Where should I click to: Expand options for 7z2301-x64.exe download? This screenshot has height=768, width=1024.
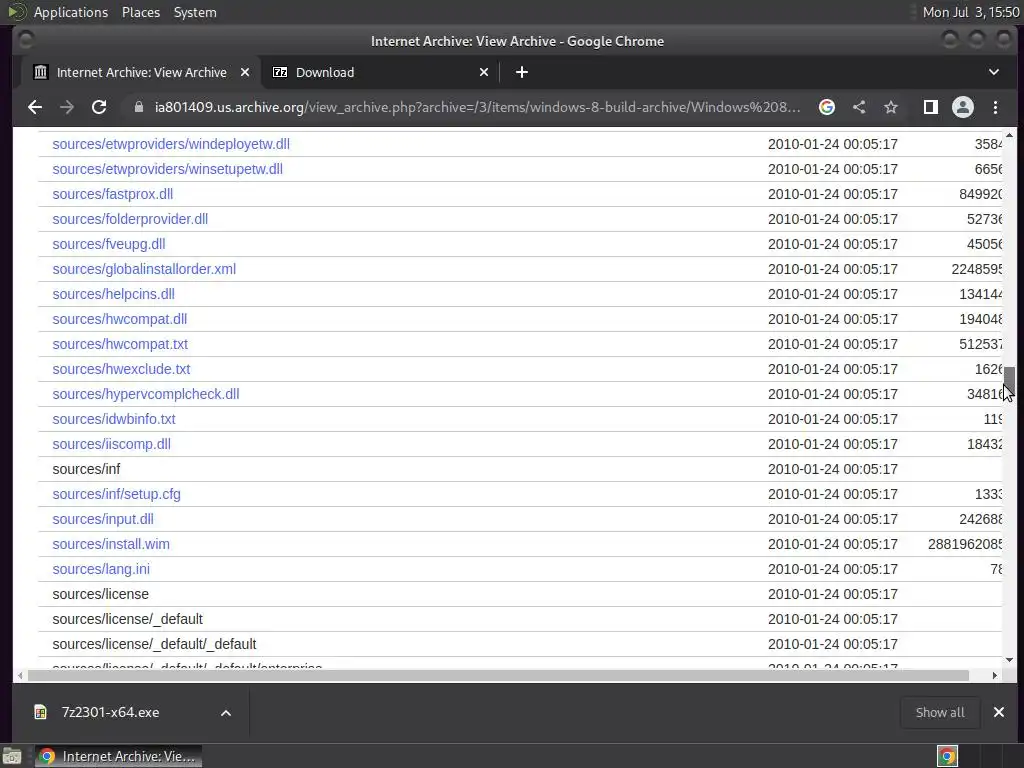[226, 712]
